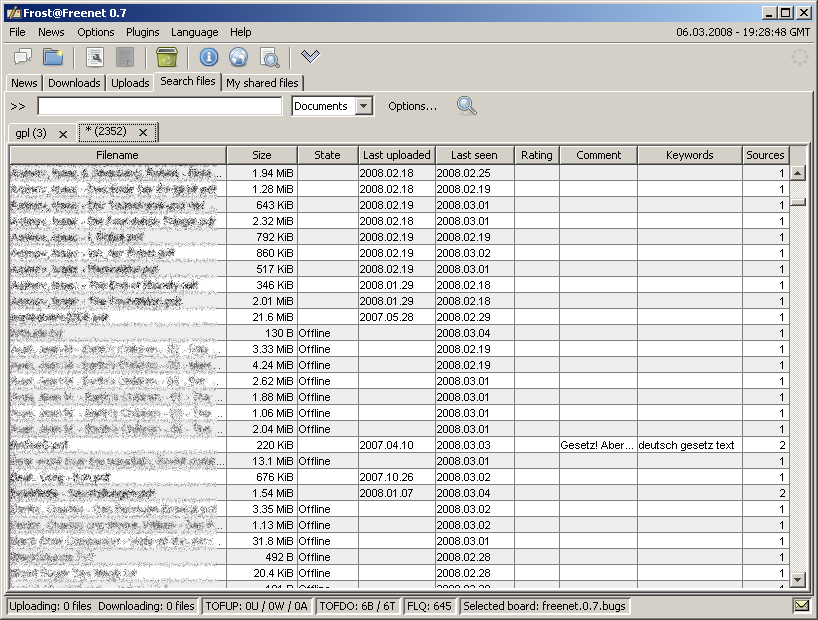Sort by the Last uploaded column header
Screen dimensions: 818x620
click(396, 155)
